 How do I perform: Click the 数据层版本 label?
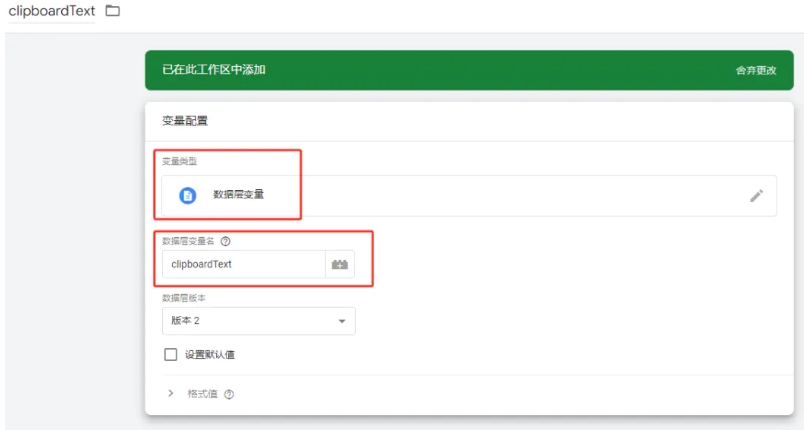(184, 298)
